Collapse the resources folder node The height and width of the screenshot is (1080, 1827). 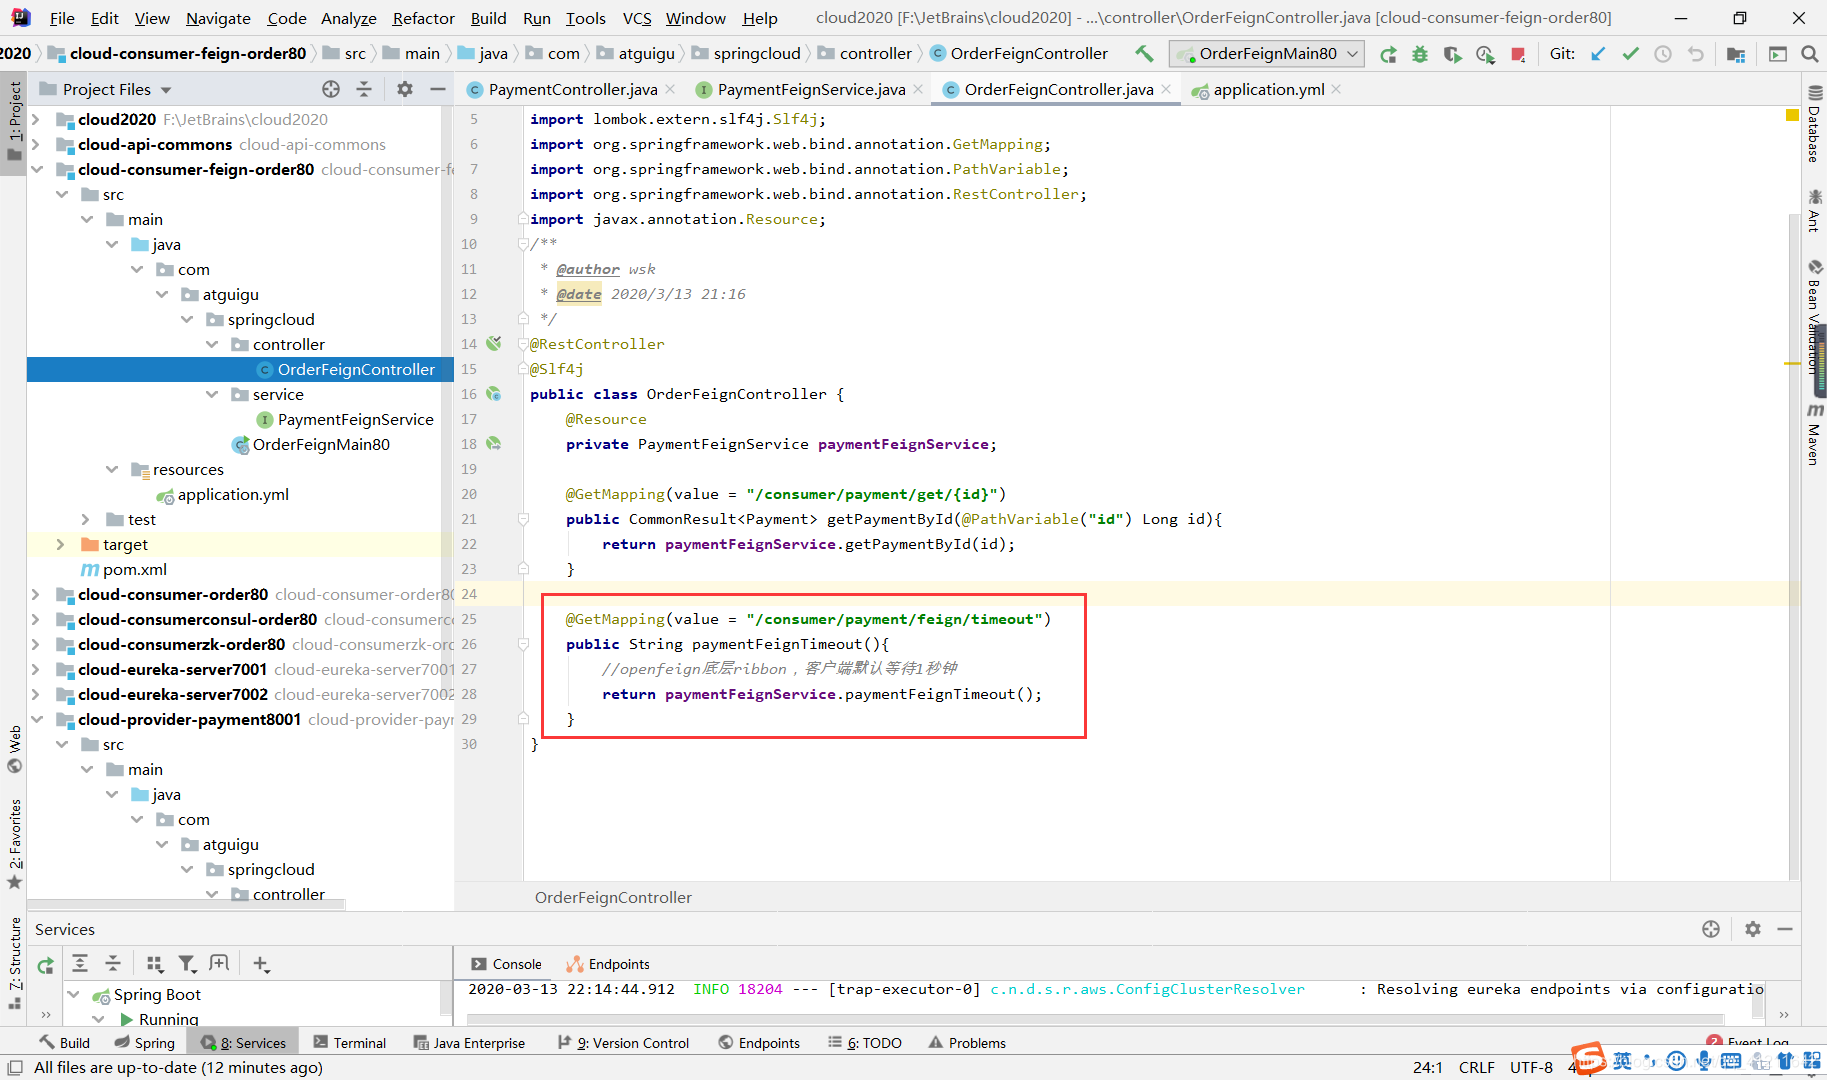112,469
